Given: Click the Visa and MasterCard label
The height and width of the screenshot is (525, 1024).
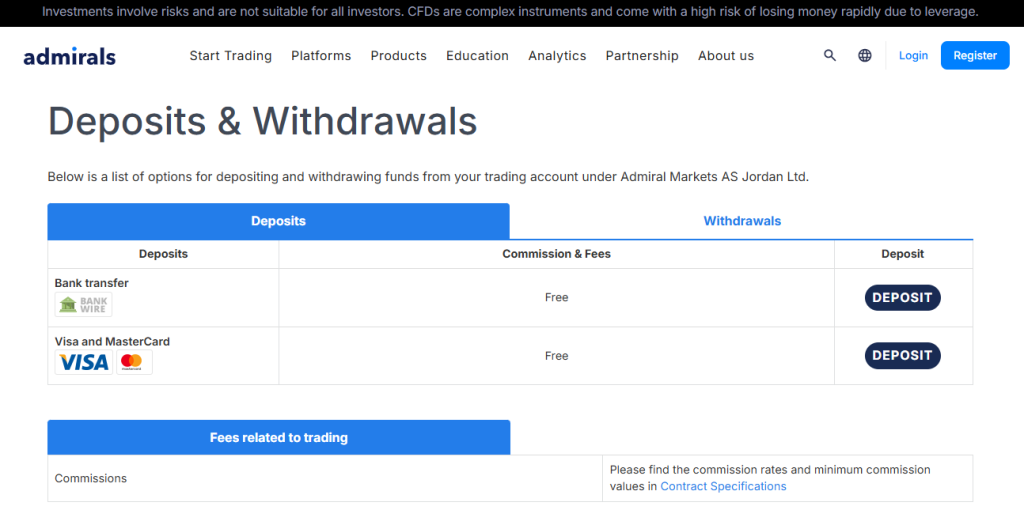Looking at the screenshot, I should [x=112, y=342].
